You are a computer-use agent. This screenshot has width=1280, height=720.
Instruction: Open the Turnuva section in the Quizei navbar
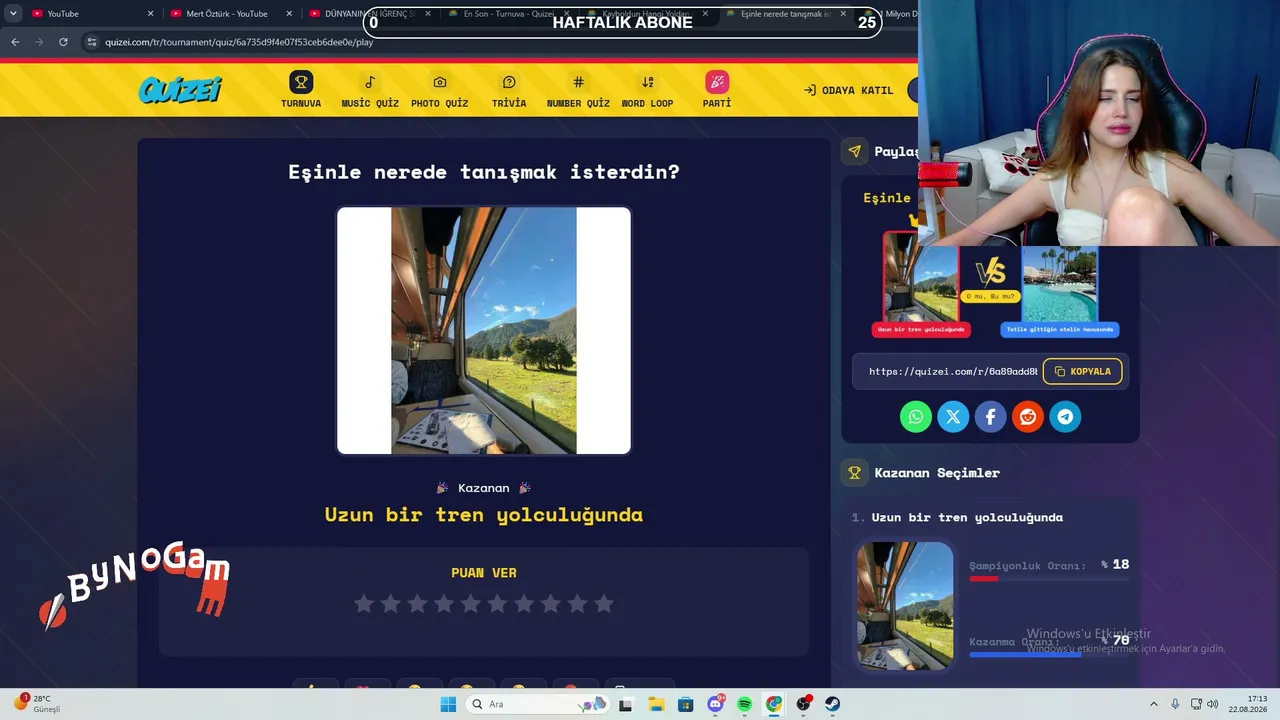click(x=301, y=90)
